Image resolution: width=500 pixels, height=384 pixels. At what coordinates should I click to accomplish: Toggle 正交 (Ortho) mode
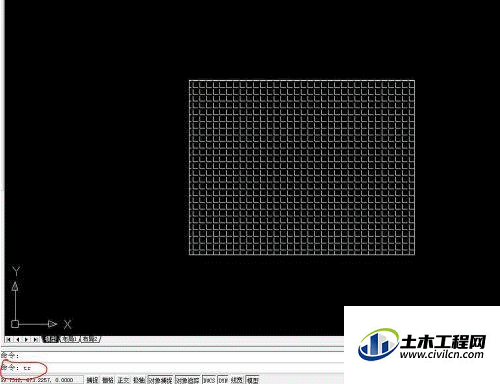[x=123, y=380]
